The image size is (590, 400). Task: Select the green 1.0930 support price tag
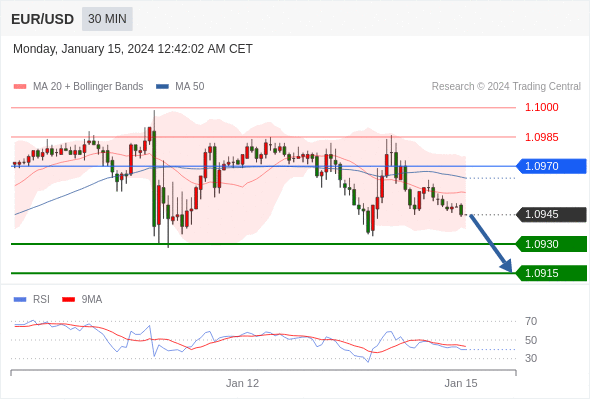tap(551, 244)
